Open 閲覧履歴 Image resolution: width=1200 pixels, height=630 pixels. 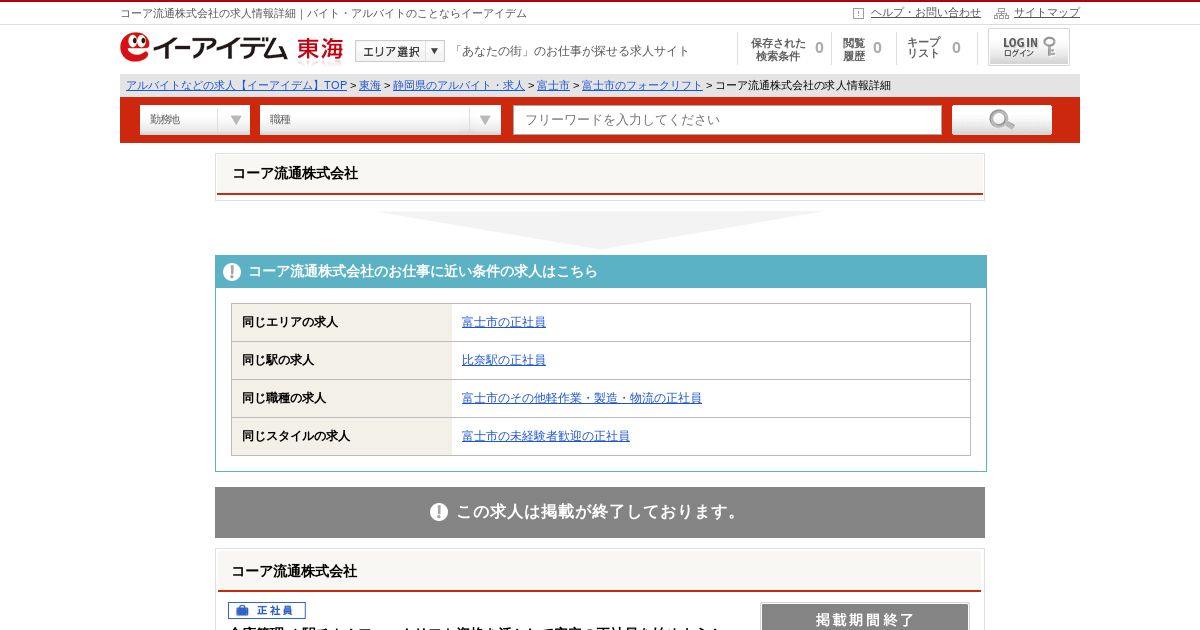click(x=862, y=49)
